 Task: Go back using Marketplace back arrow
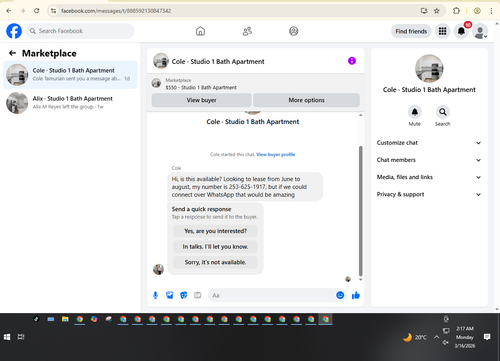(12, 53)
